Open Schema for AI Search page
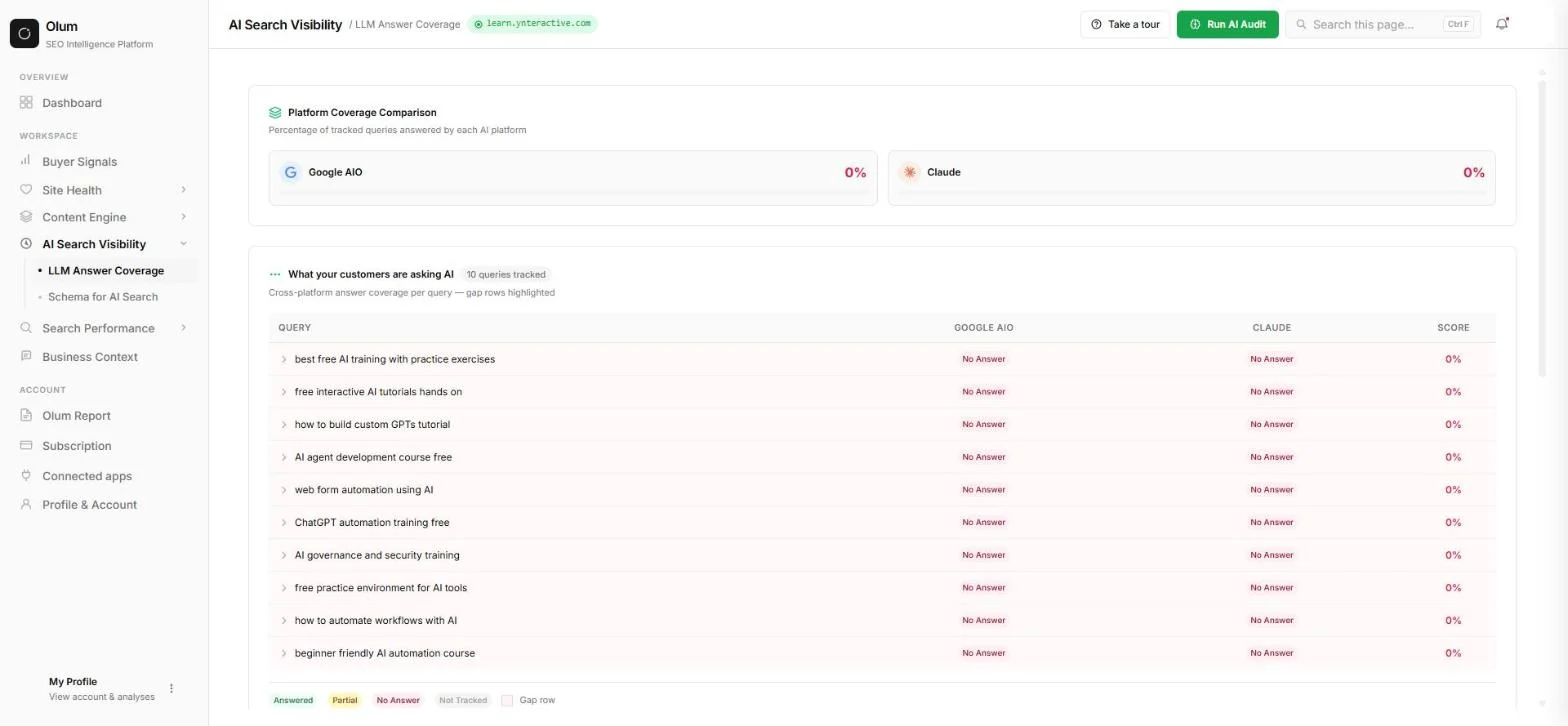Screen dimensions: 1568x726 [x=103, y=297]
